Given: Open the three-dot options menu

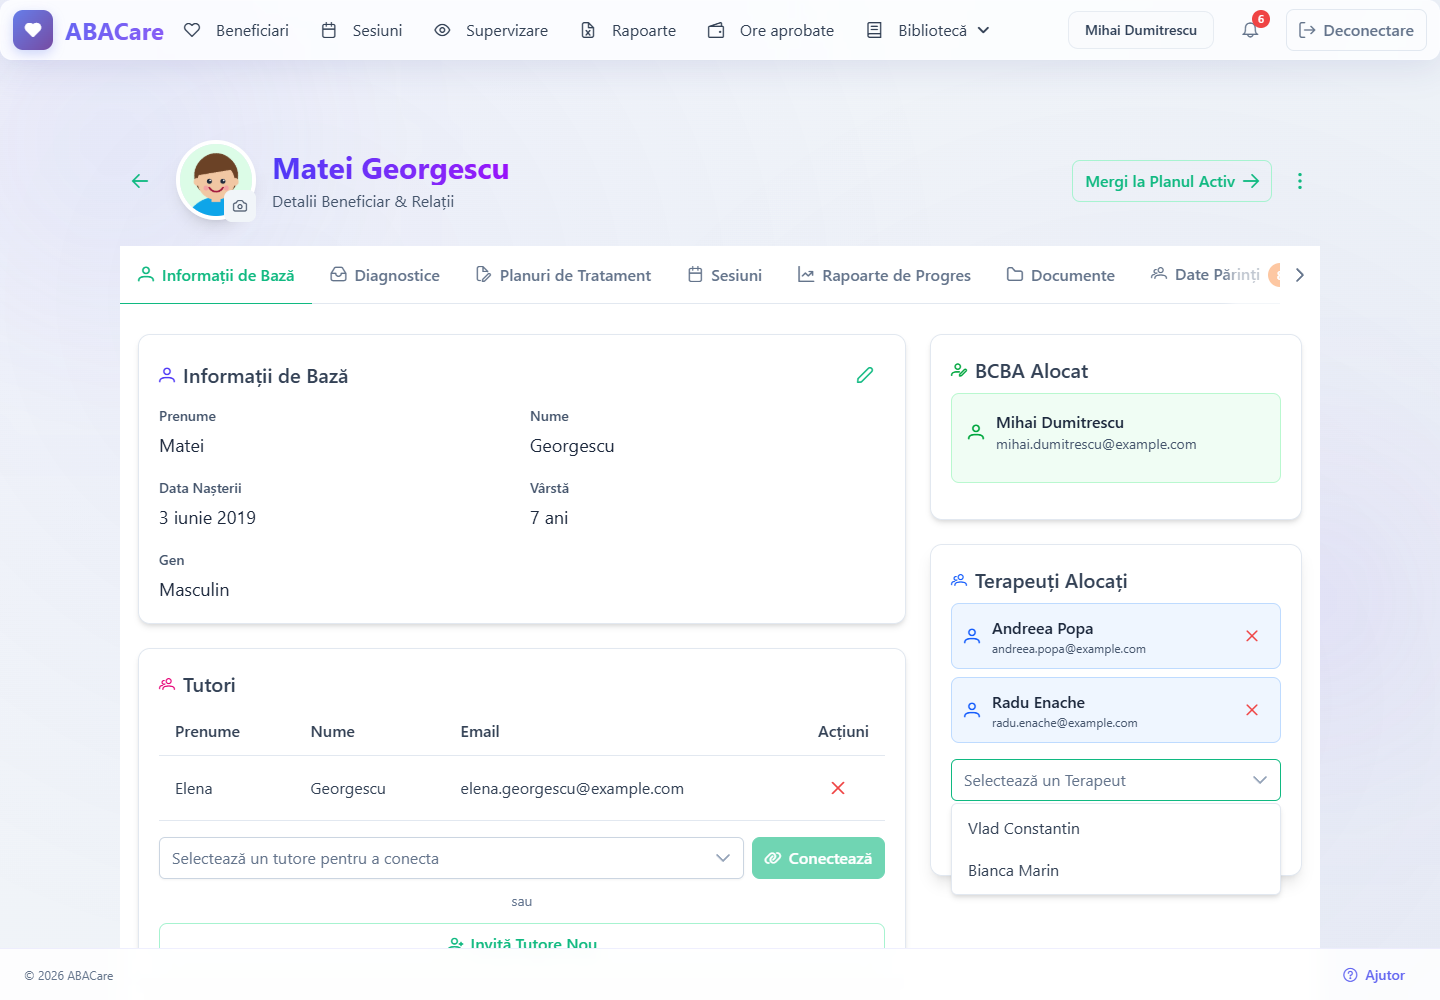Looking at the screenshot, I should tap(1300, 181).
